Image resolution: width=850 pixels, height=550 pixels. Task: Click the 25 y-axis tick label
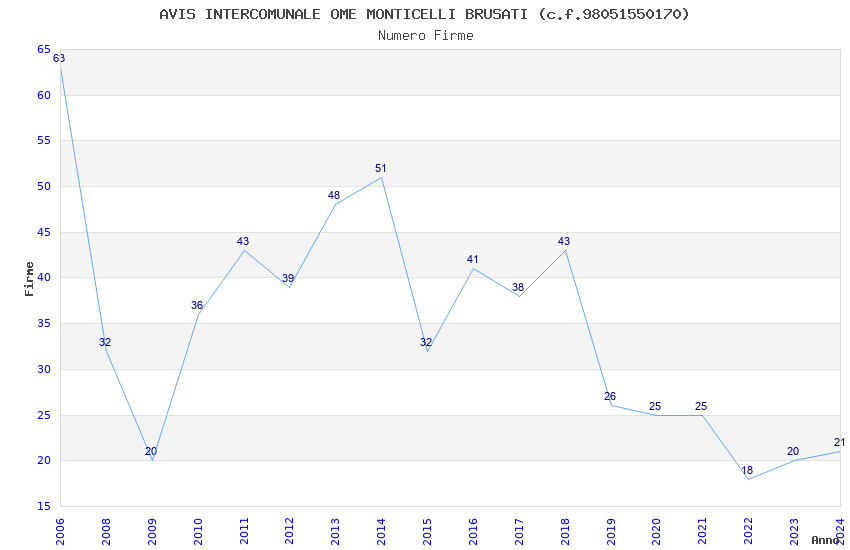point(44,416)
